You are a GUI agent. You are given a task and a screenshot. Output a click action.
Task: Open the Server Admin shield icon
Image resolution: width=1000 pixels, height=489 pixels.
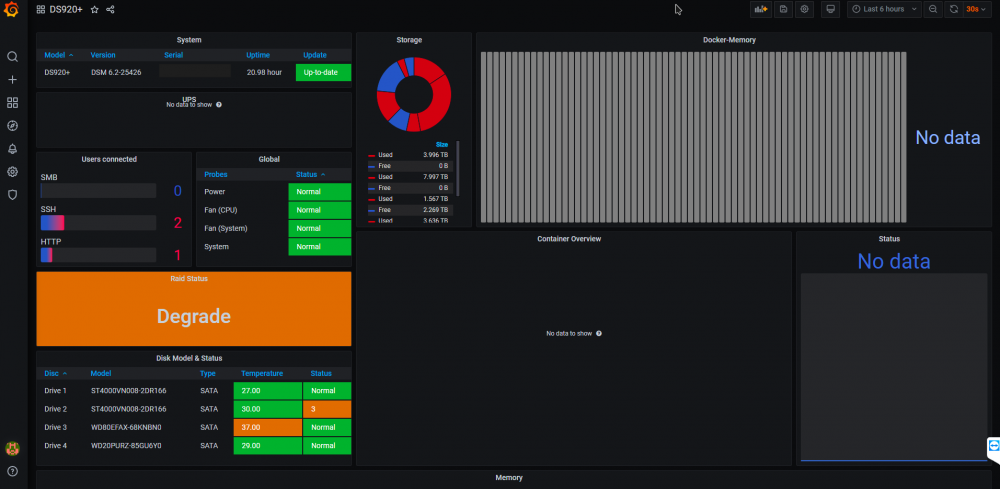tap(12, 195)
